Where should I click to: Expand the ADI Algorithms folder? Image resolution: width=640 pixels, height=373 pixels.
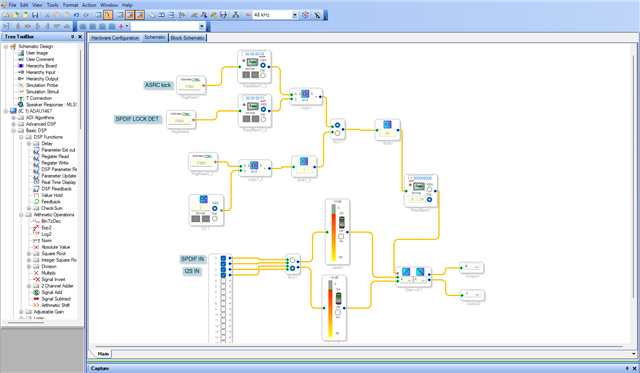13,118
